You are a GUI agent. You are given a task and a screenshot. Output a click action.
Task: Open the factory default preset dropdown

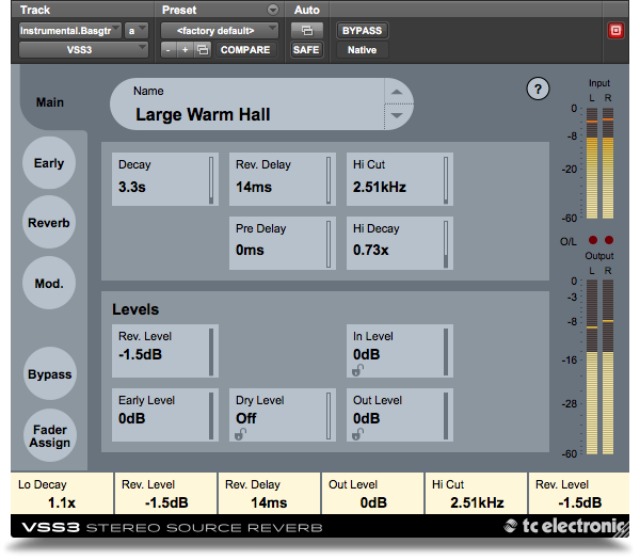220,31
